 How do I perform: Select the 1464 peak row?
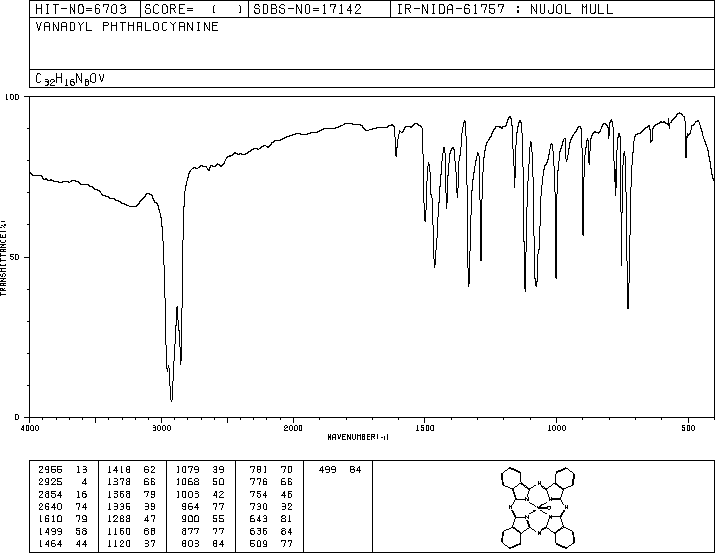[x=63, y=543]
